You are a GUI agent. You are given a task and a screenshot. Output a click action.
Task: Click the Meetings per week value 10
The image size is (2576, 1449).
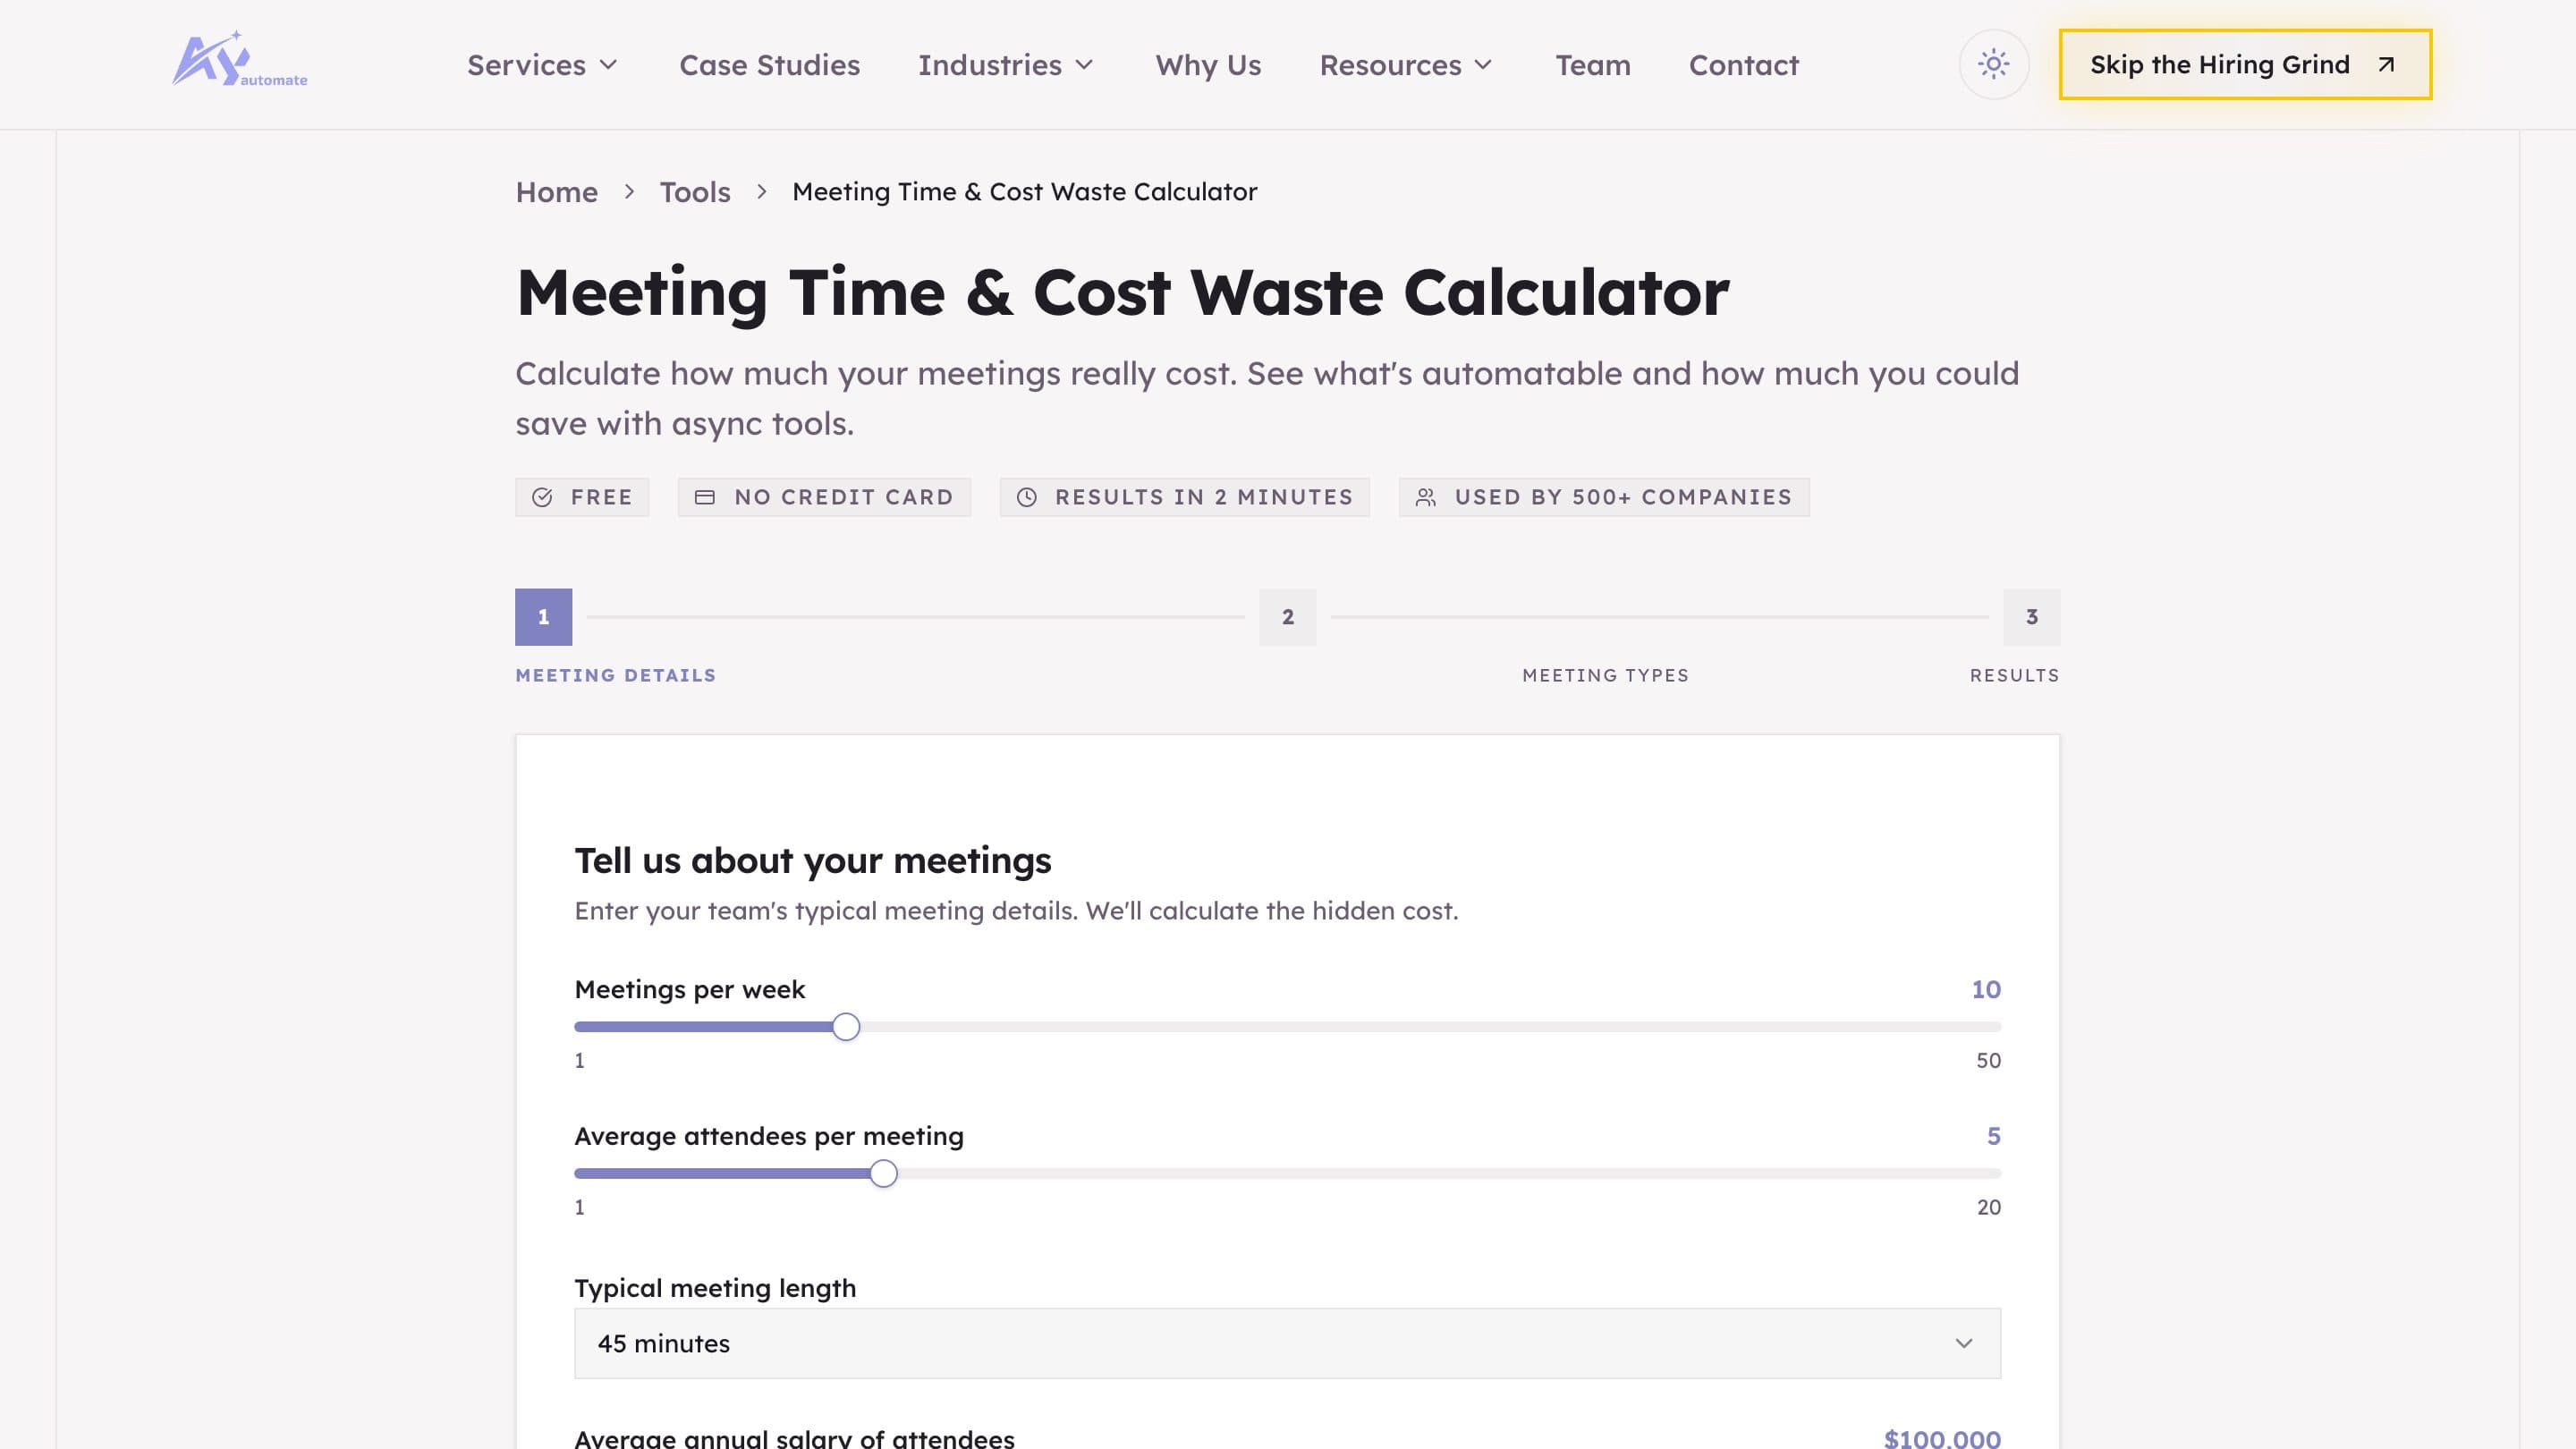click(x=1985, y=989)
